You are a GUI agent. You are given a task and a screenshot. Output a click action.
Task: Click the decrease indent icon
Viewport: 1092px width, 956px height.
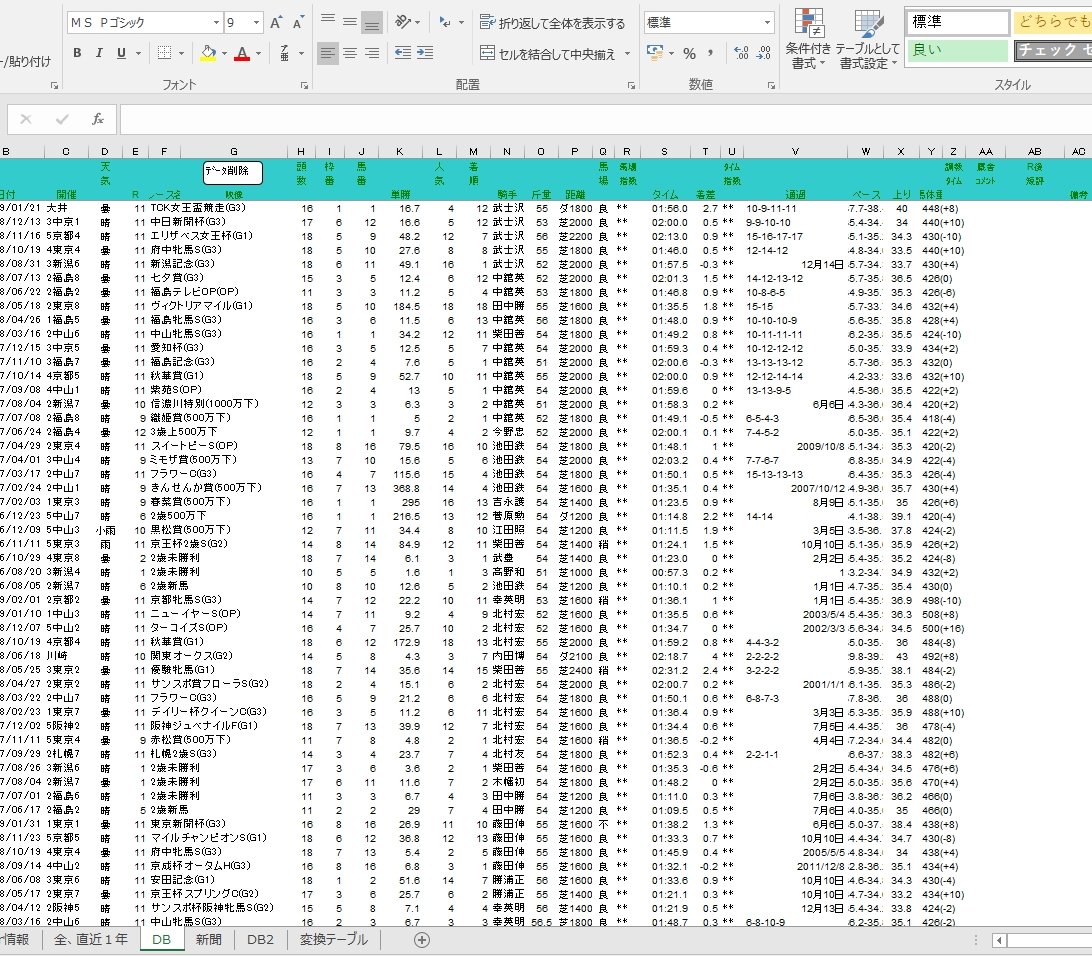[403, 53]
